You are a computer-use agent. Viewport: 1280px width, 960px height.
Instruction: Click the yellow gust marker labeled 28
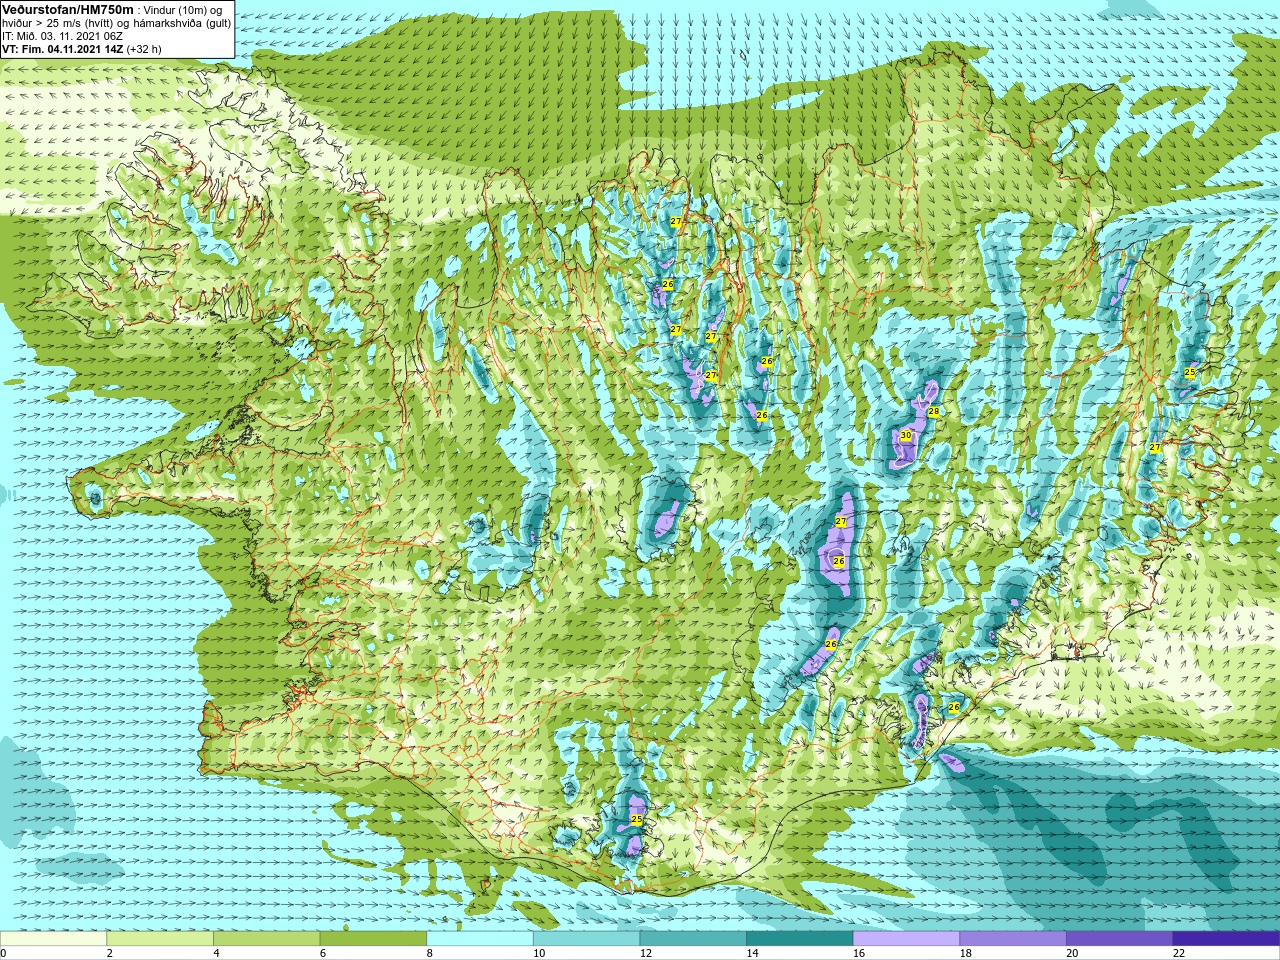933,411
